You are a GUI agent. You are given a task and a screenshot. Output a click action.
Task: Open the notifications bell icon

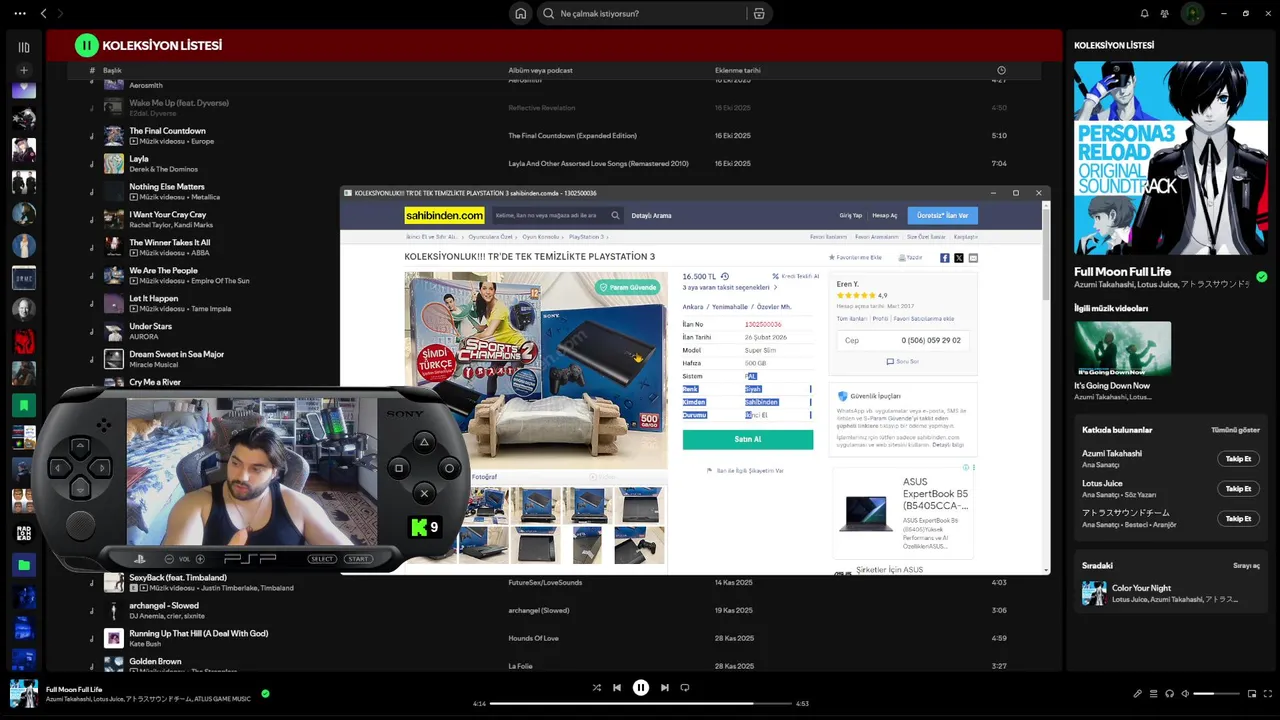pyautogui.click(x=1144, y=14)
